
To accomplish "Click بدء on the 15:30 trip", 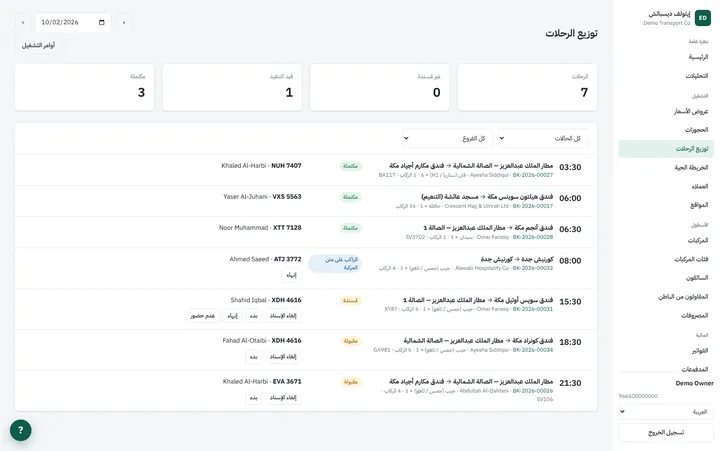I will pos(253,316).
